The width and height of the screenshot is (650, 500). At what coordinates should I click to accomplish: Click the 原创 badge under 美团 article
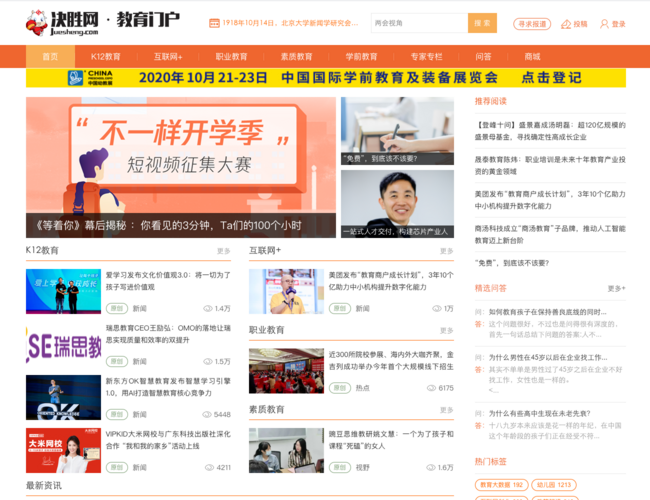340,308
